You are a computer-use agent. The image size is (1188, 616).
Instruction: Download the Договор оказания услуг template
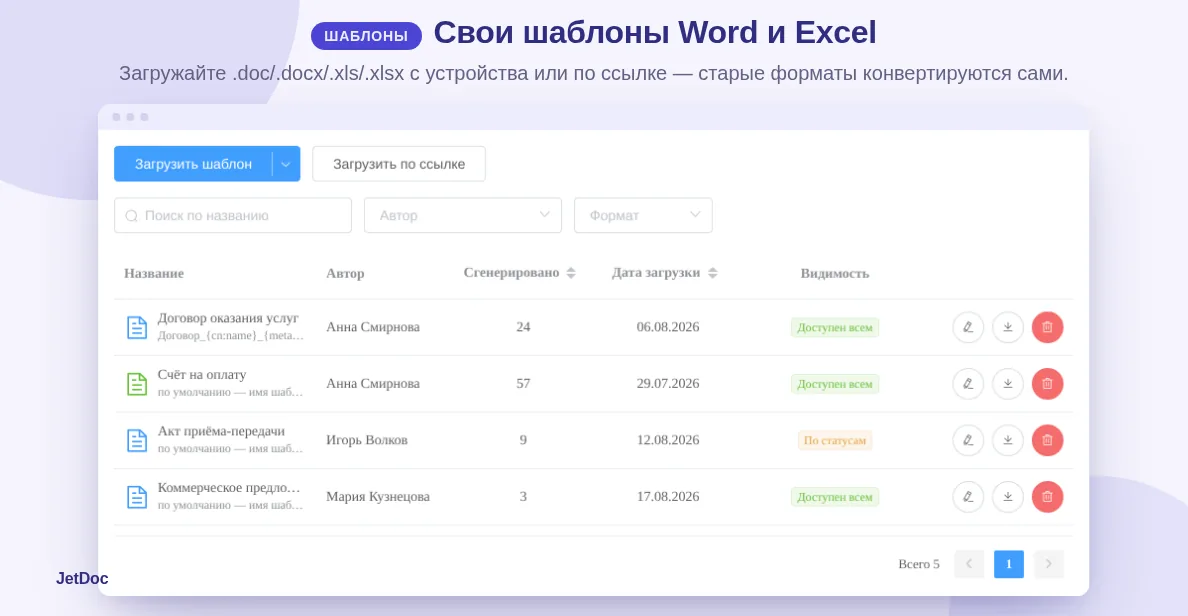pos(1008,327)
